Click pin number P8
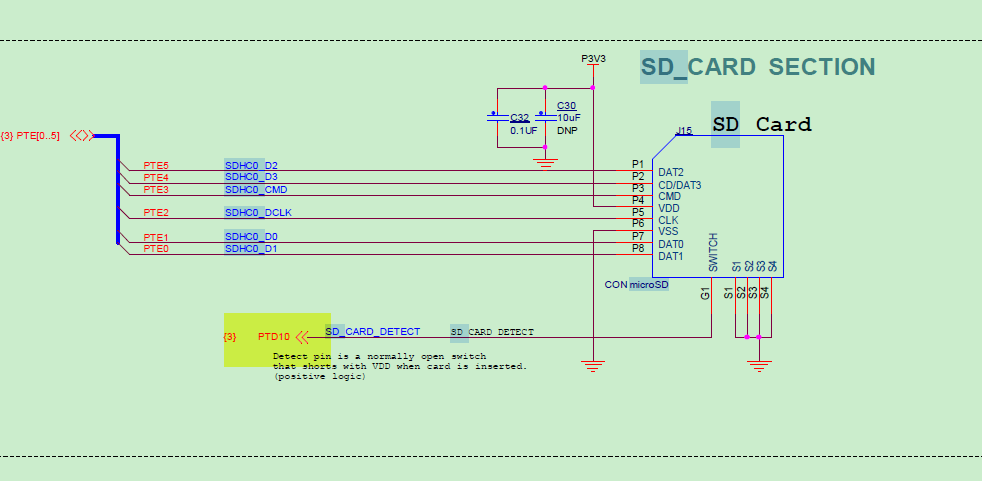 pyautogui.click(x=638, y=249)
